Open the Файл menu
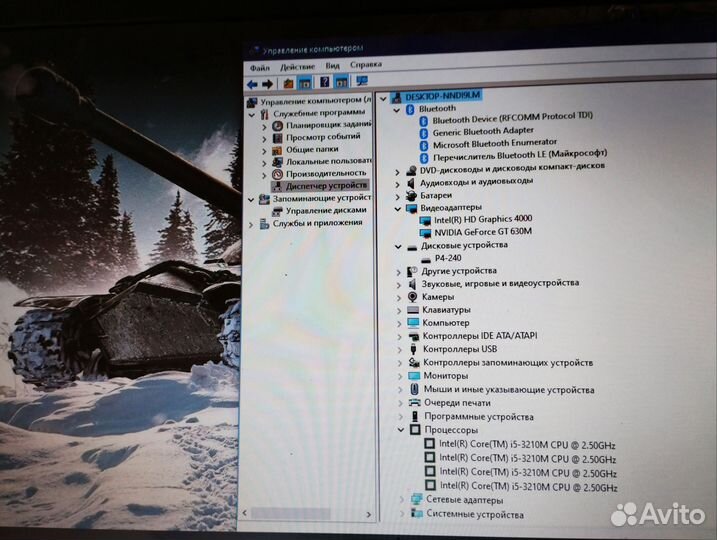Viewport: 717px width, 540px height. pyautogui.click(x=260, y=67)
